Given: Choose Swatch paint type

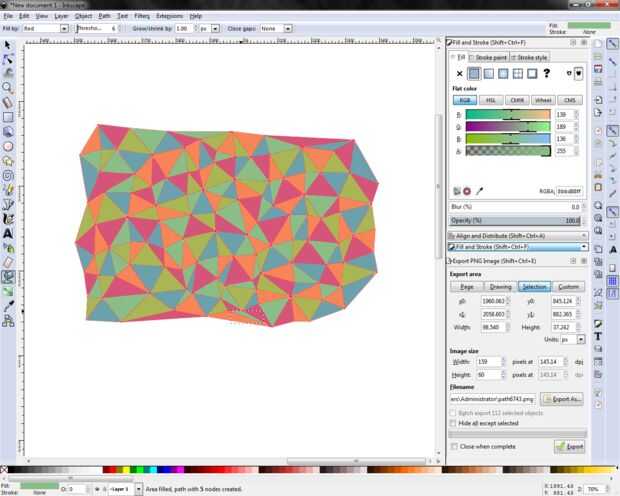Looking at the screenshot, I should click(532, 74).
